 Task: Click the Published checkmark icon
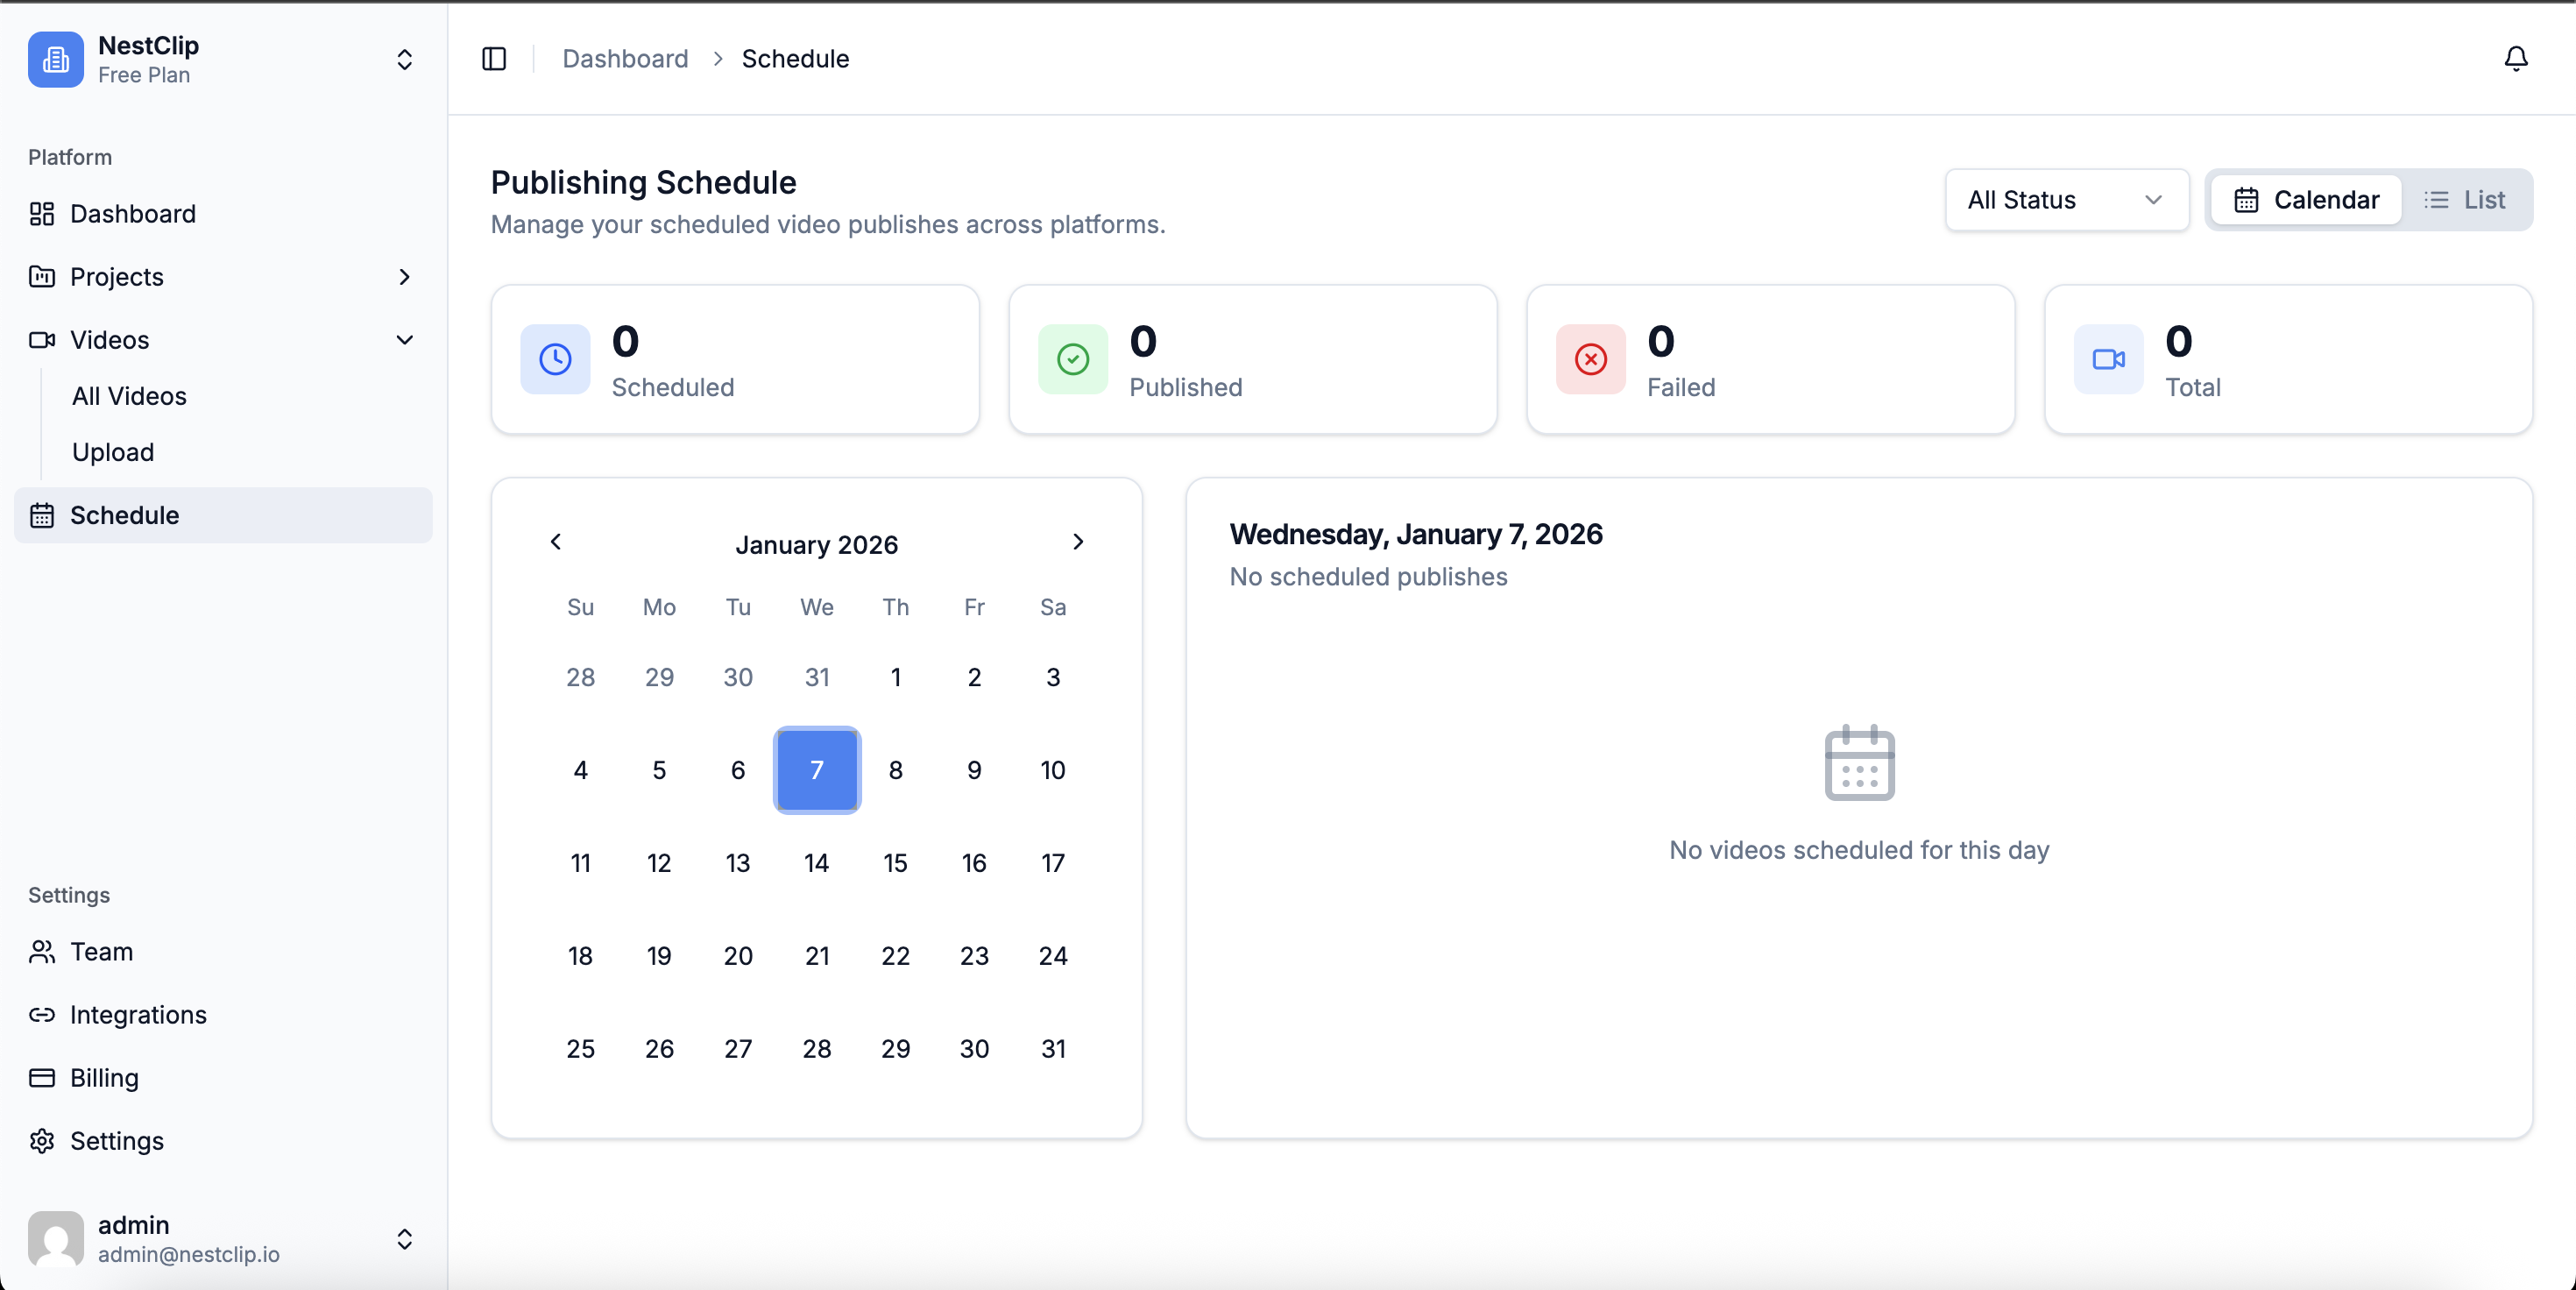[x=1073, y=359]
